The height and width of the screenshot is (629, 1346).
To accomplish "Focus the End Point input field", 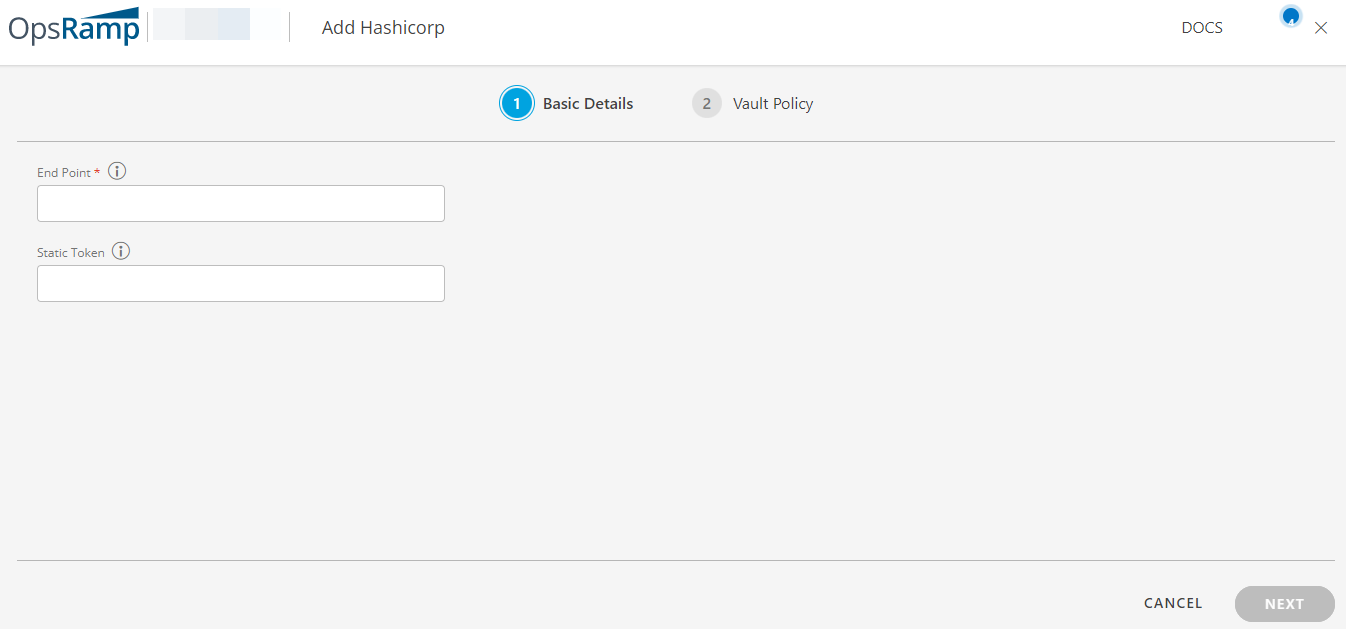I will click(241, 203).
